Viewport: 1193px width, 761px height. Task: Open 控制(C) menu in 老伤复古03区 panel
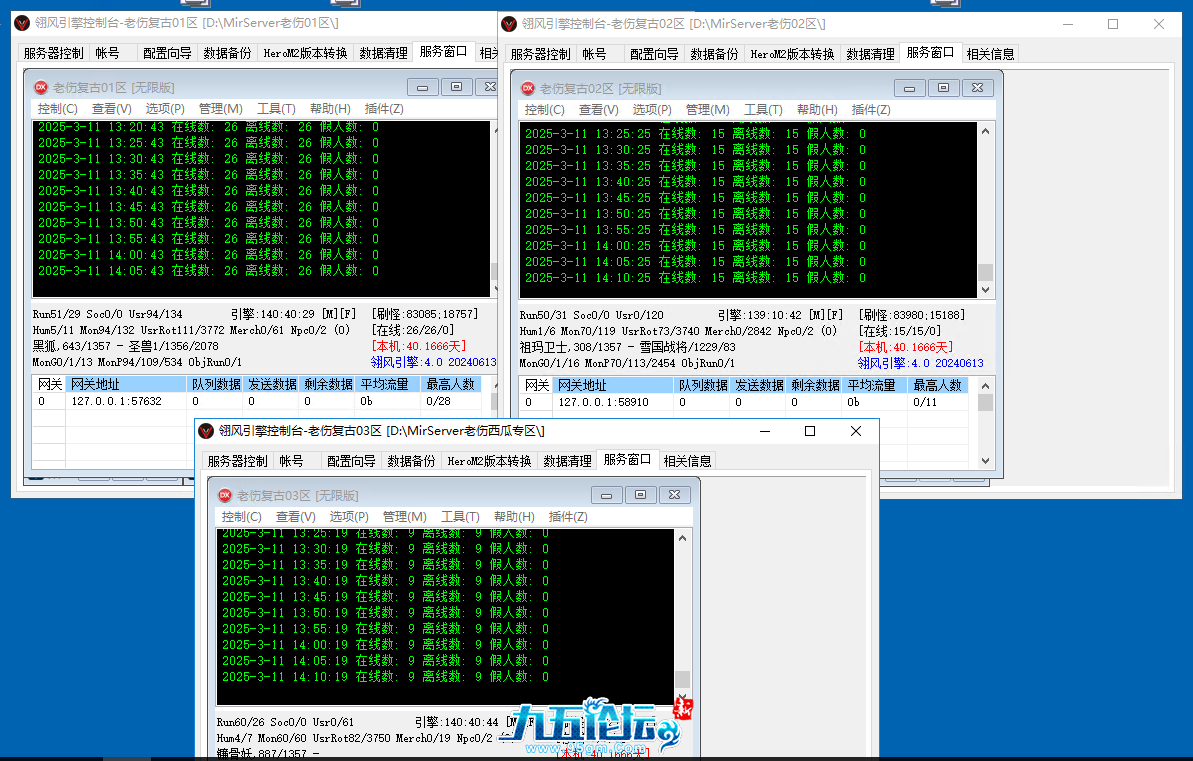(x=242, y=517)
